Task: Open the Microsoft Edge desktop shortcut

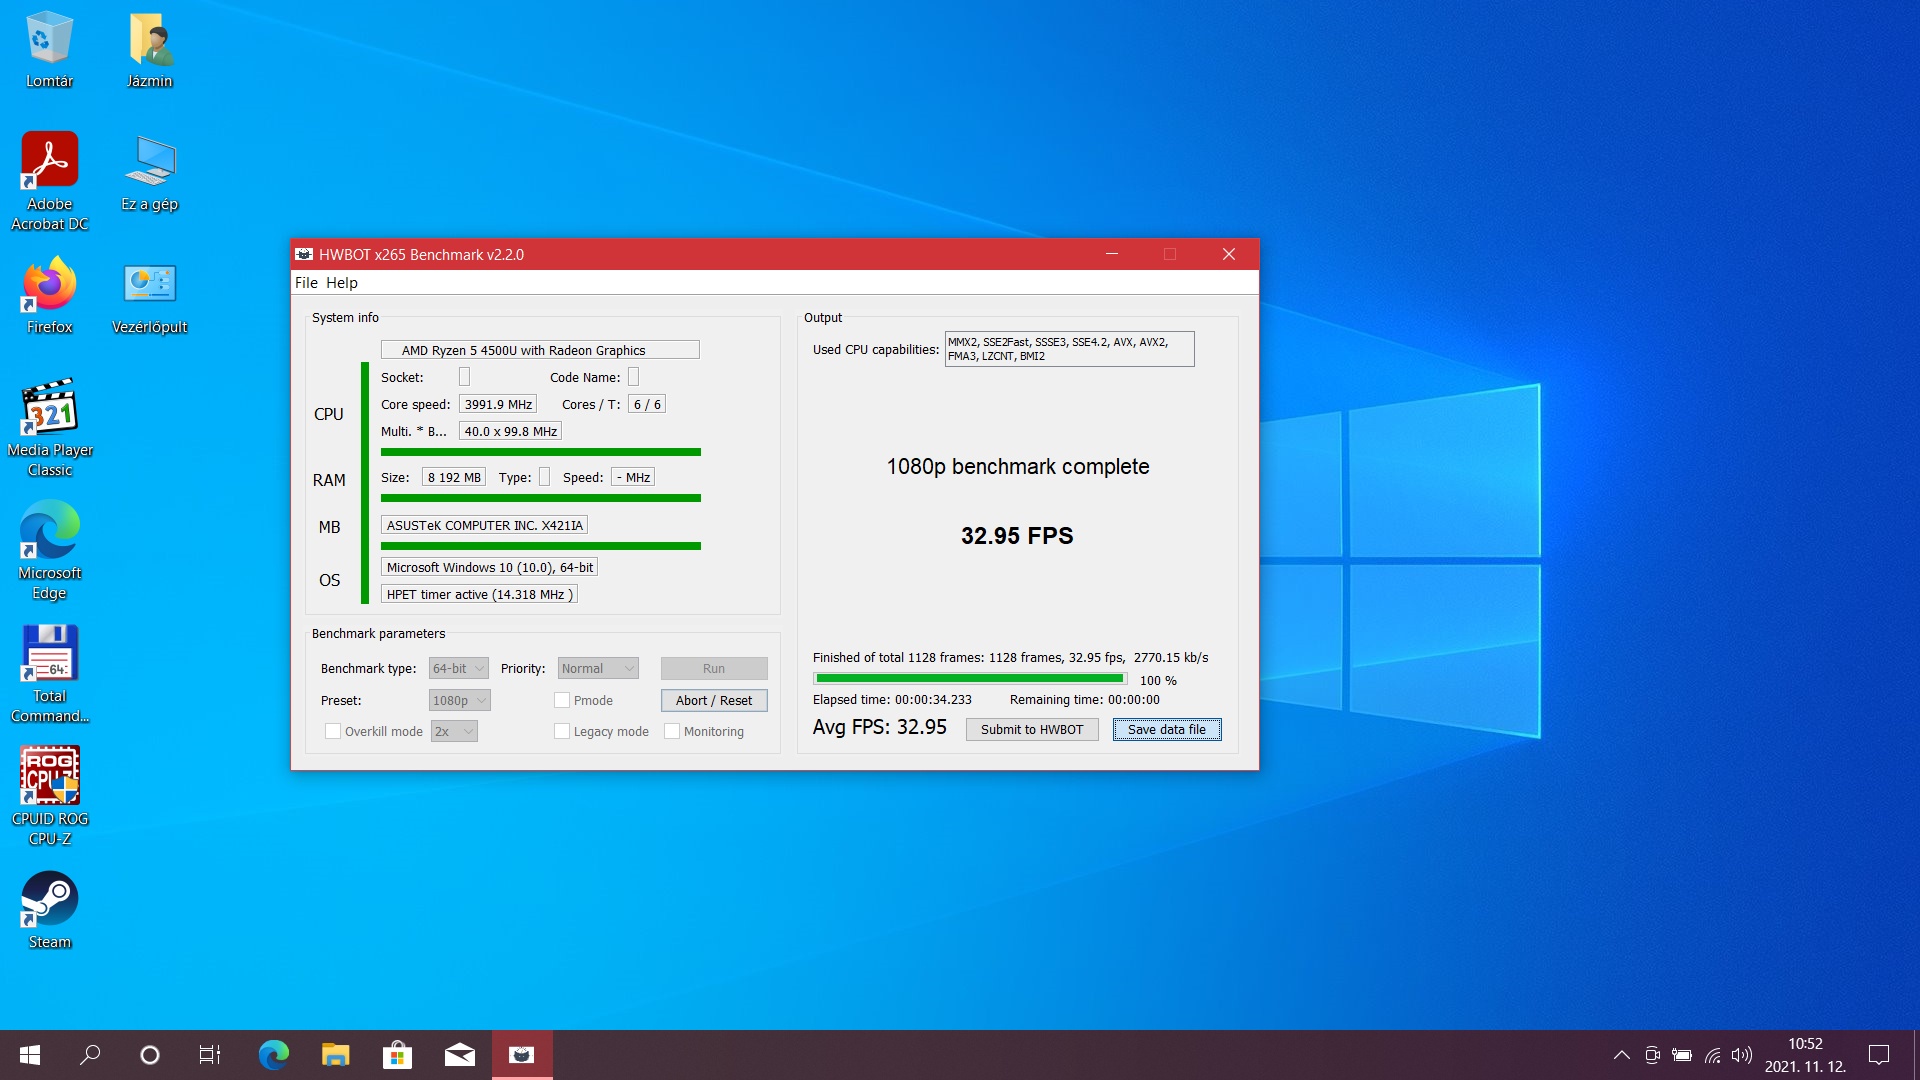Action: (x=49, y=551)
